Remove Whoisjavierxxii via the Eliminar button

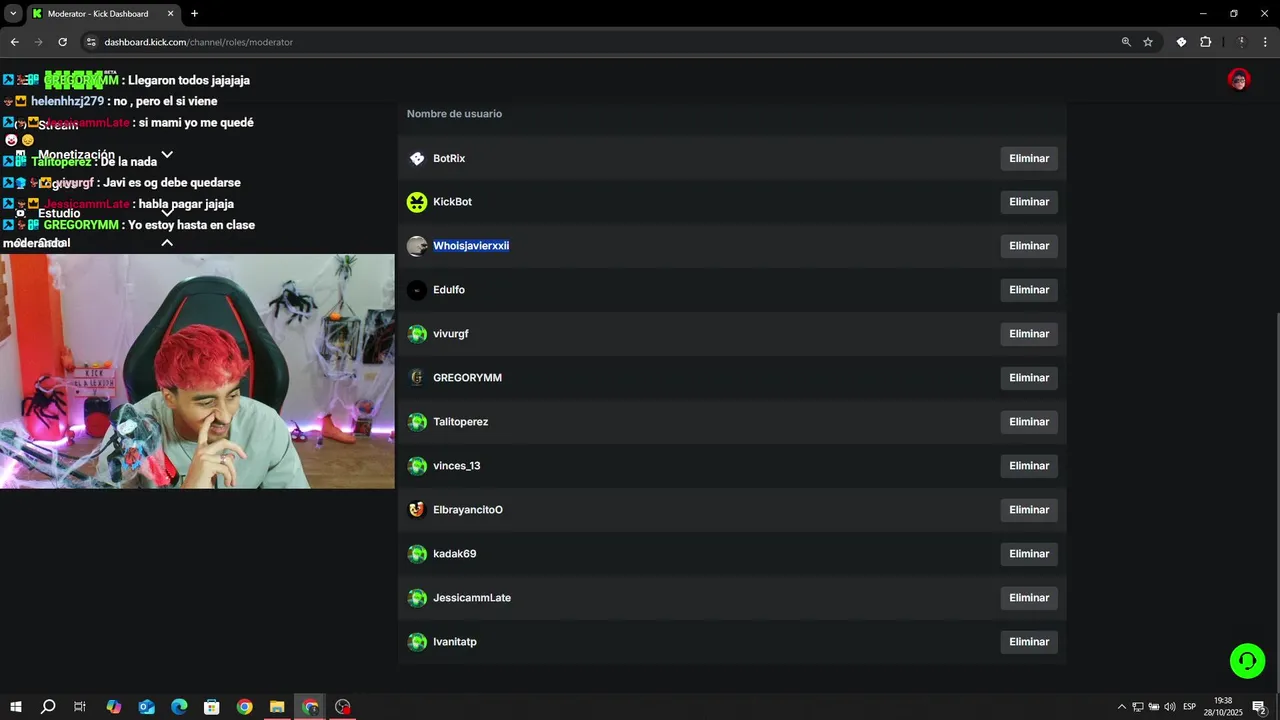pos(1029,246)
